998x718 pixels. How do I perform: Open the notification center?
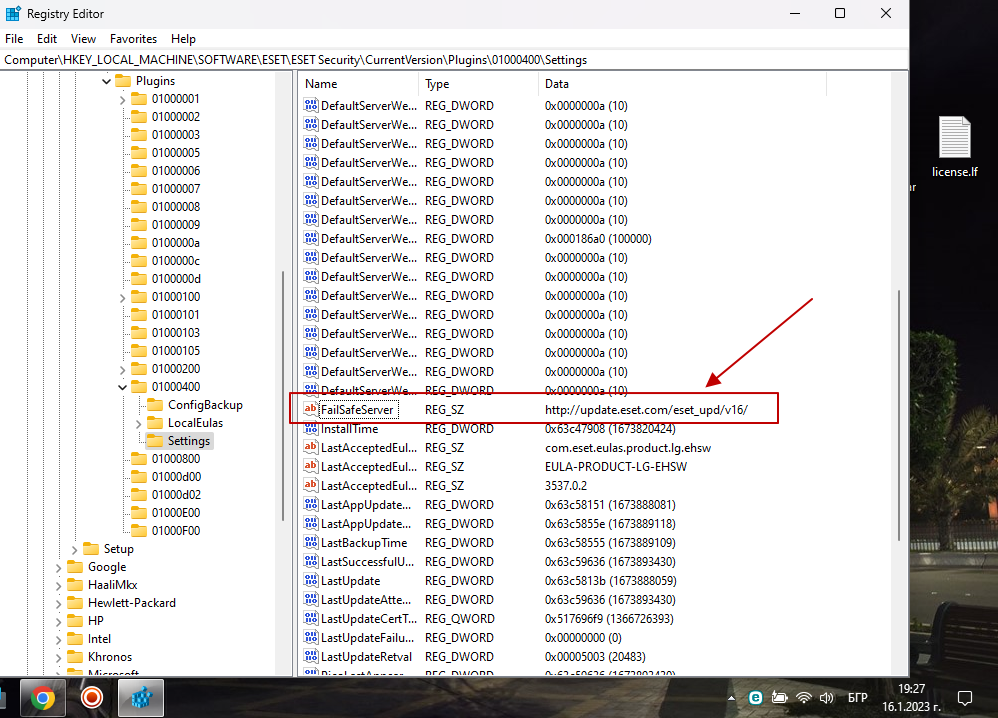tap(965, 698)
